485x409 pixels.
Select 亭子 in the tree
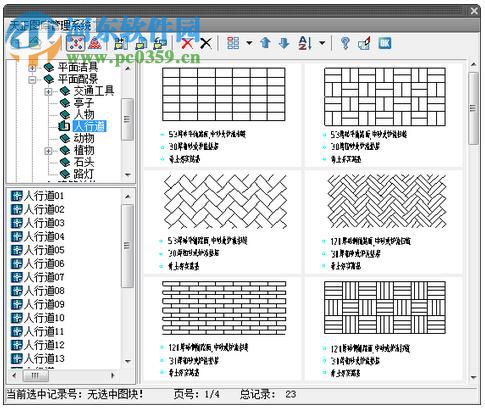84,103
